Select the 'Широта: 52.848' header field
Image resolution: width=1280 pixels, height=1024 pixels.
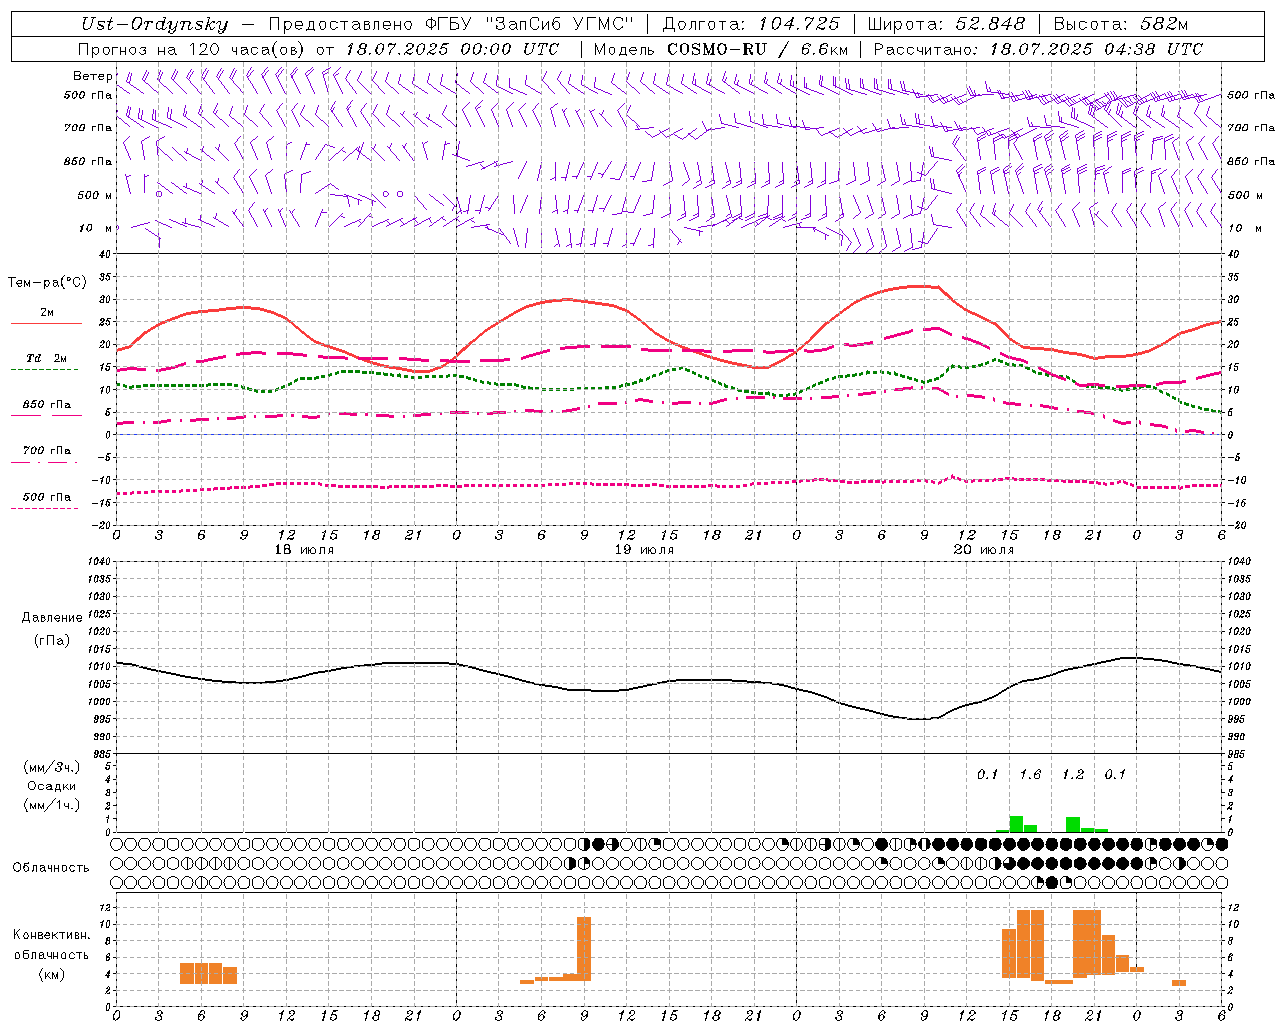tap(946, 25)
